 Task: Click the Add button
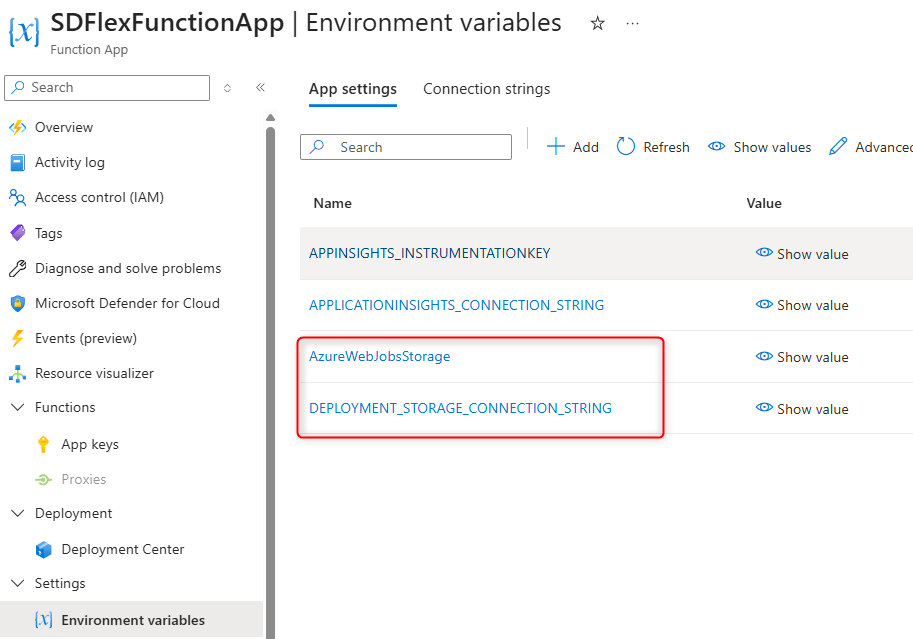[x=573, y=147]
